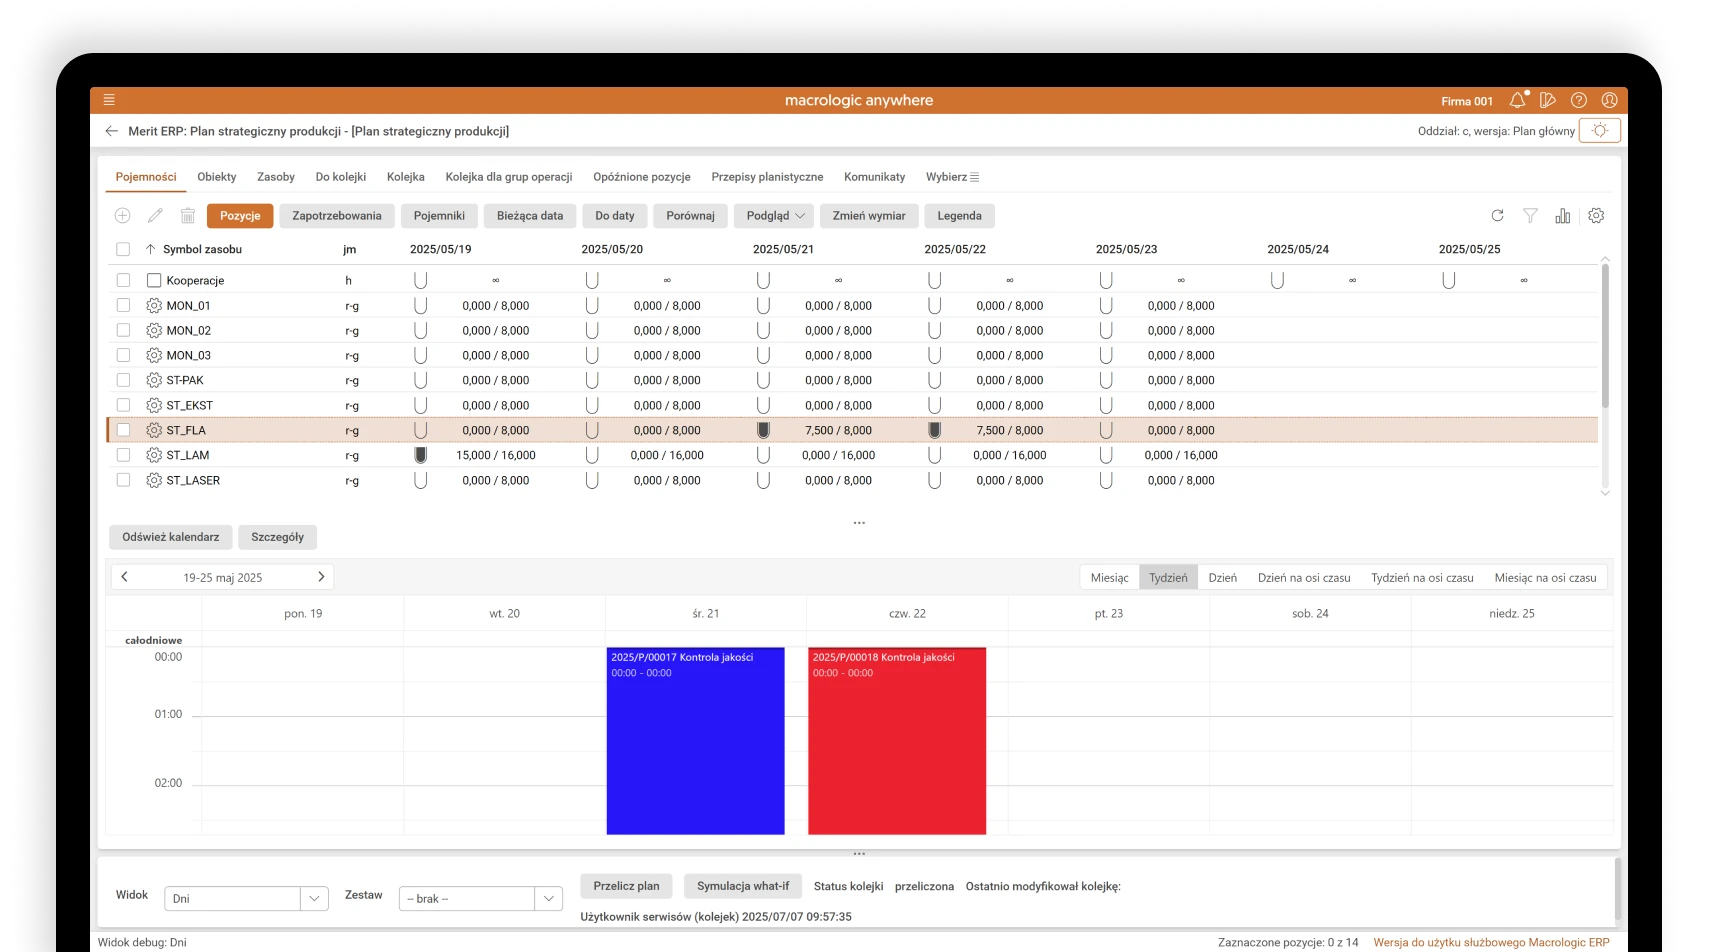
Task: Open the notifications bell
Action: (x=1517, y=100)
